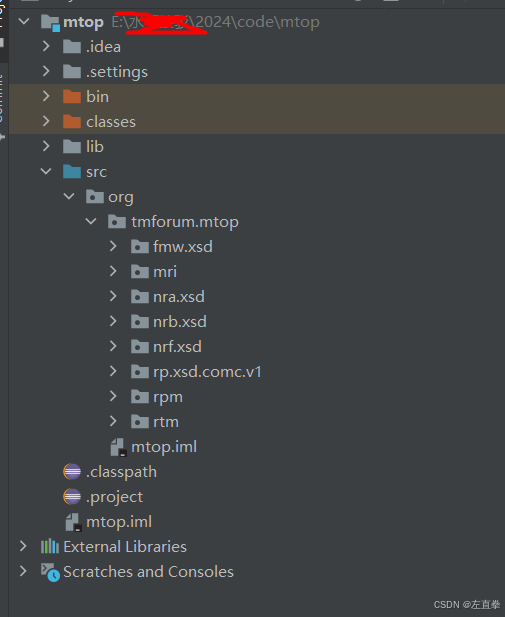Select the mtop.iml file under src

pyautogui.click(x=164, y=447)
